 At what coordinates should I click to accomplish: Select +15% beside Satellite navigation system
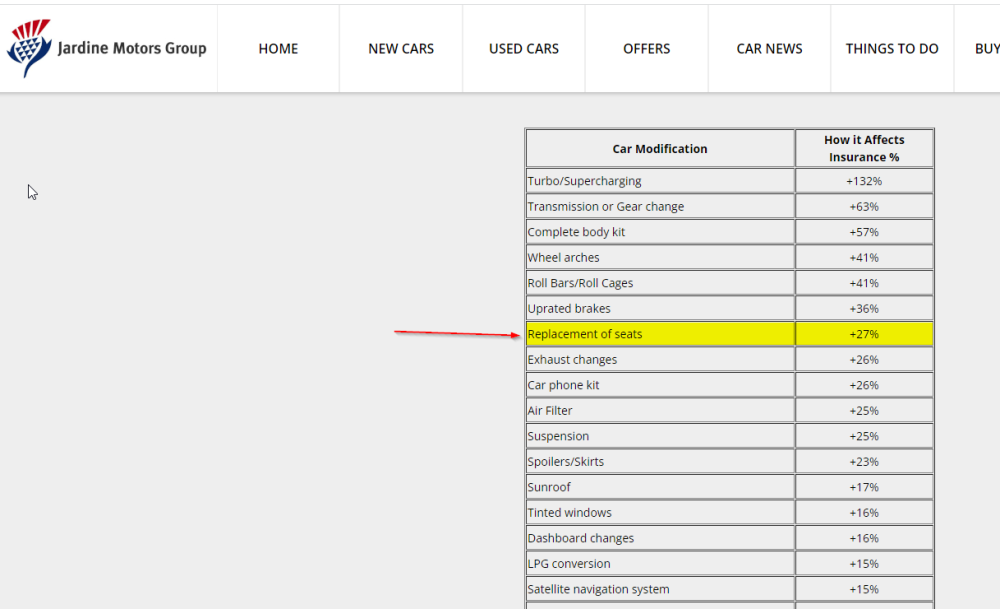tap(864, 589)
